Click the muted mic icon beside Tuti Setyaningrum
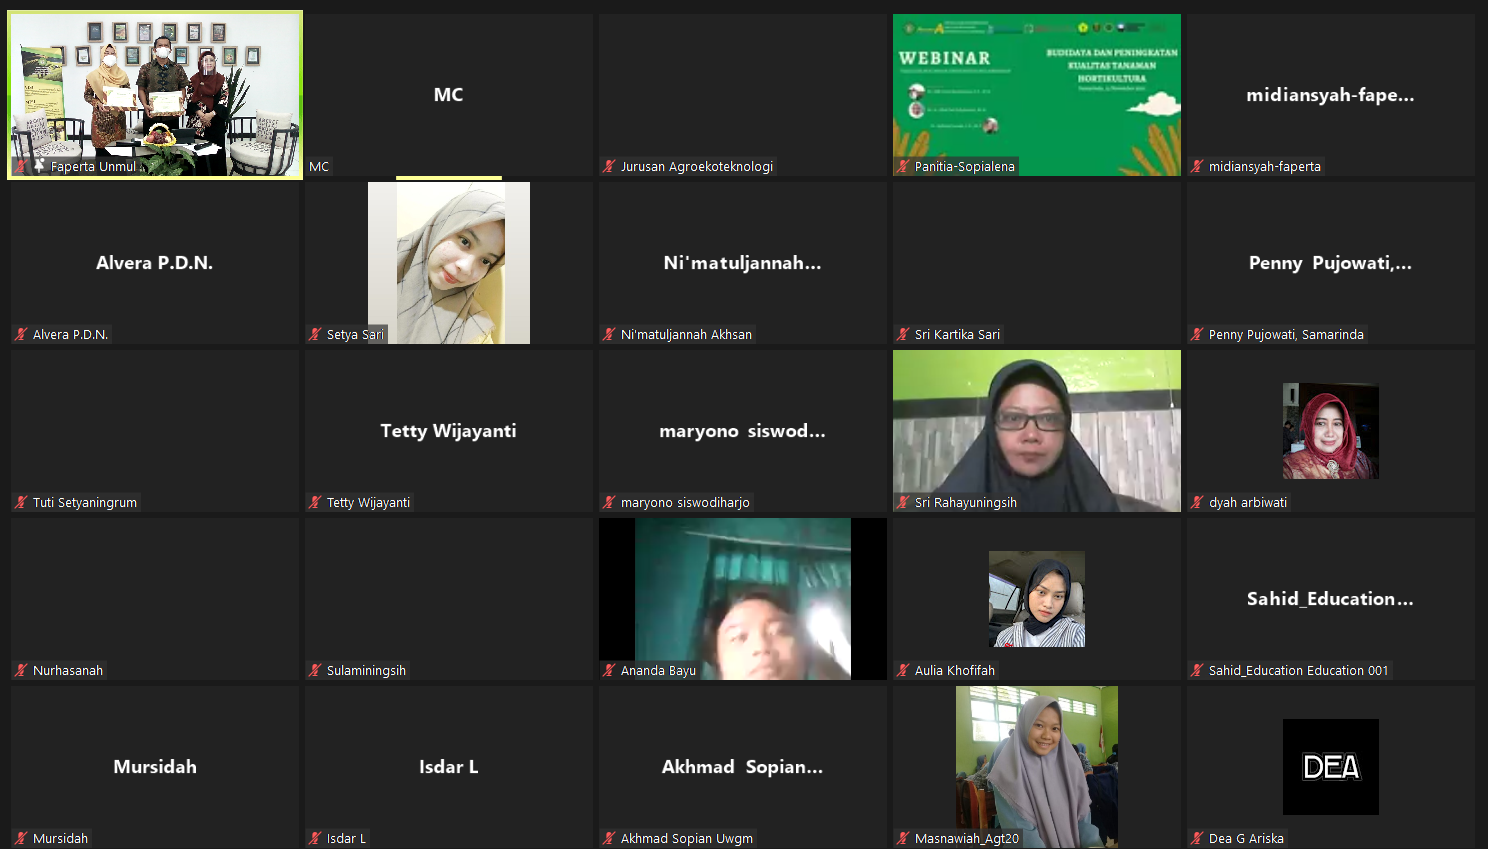 point(21,502)
